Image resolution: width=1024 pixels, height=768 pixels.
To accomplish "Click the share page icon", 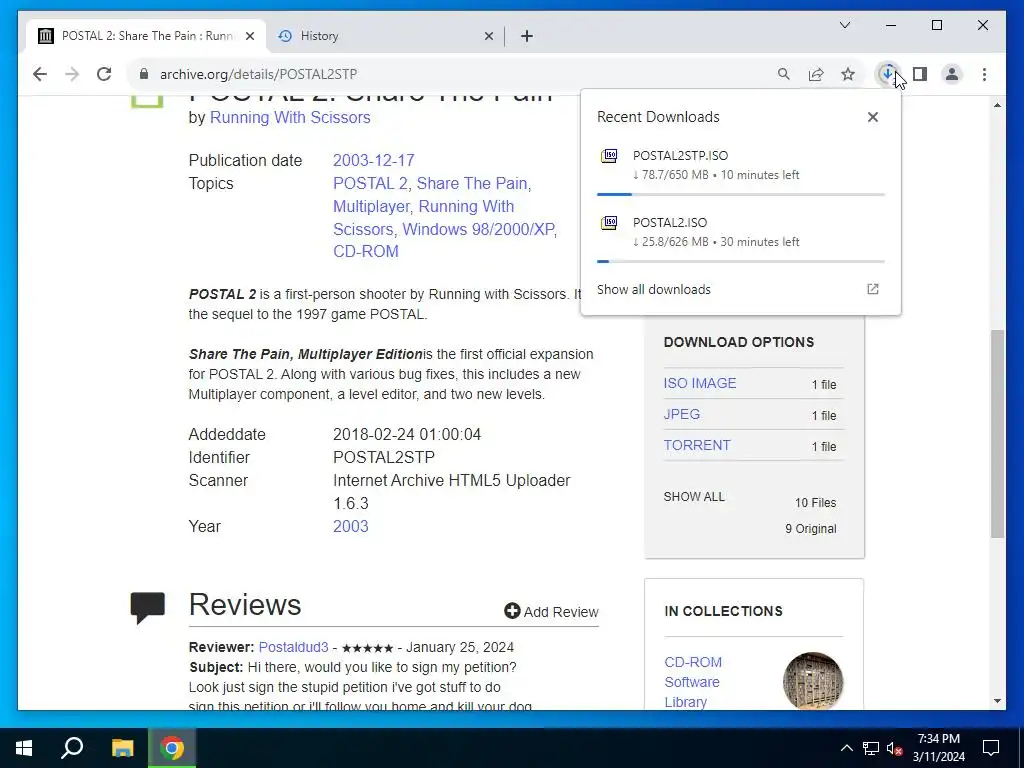I will click(x=816, y=74).
